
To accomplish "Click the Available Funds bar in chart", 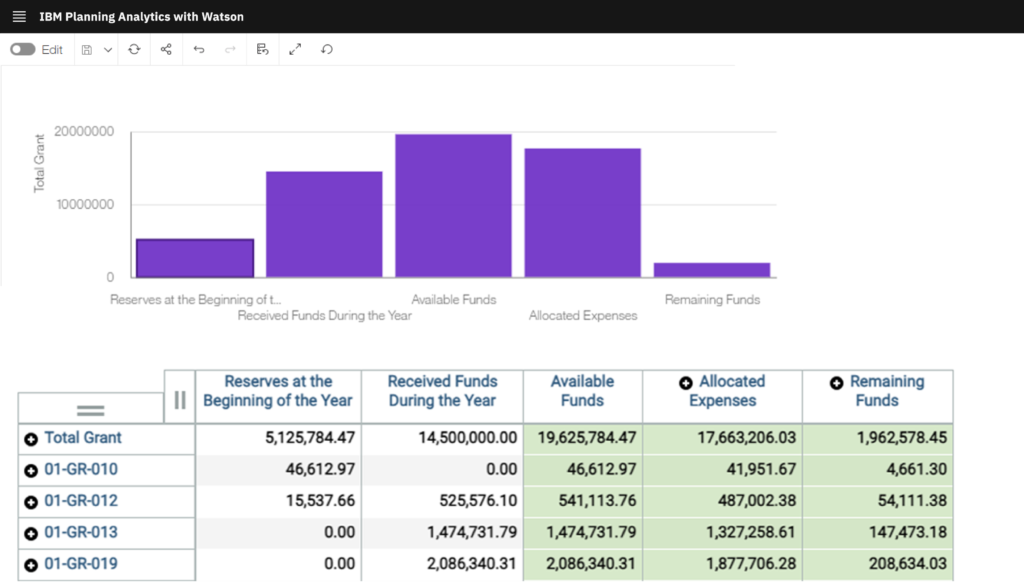I will pyautogui.click(x=453, y=205).
